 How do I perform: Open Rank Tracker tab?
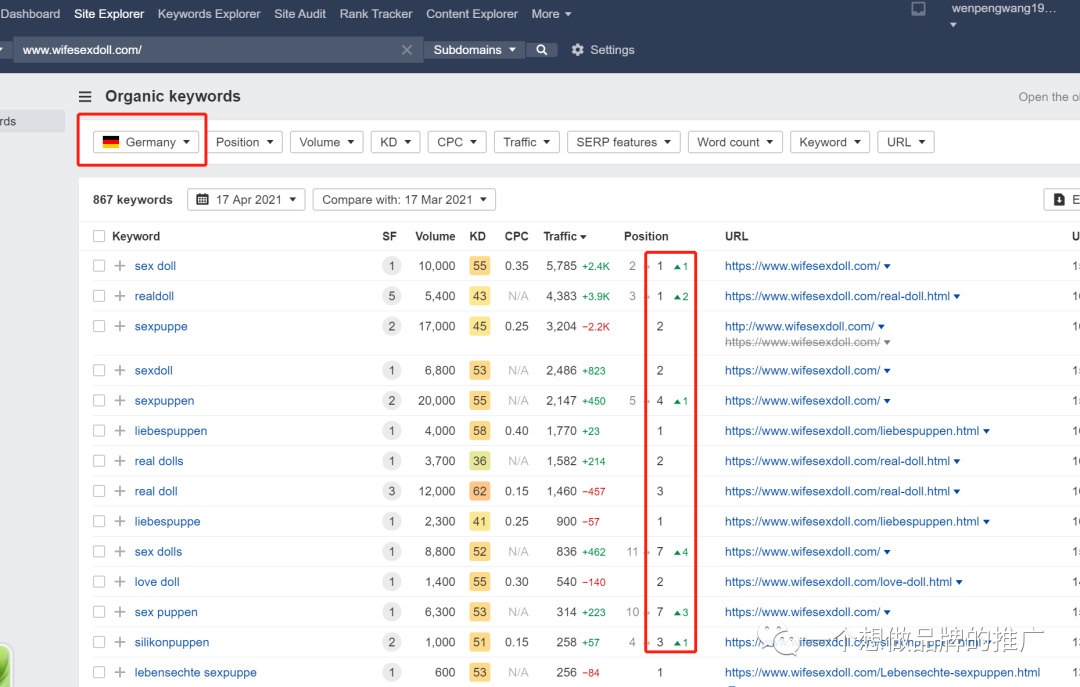375,14
